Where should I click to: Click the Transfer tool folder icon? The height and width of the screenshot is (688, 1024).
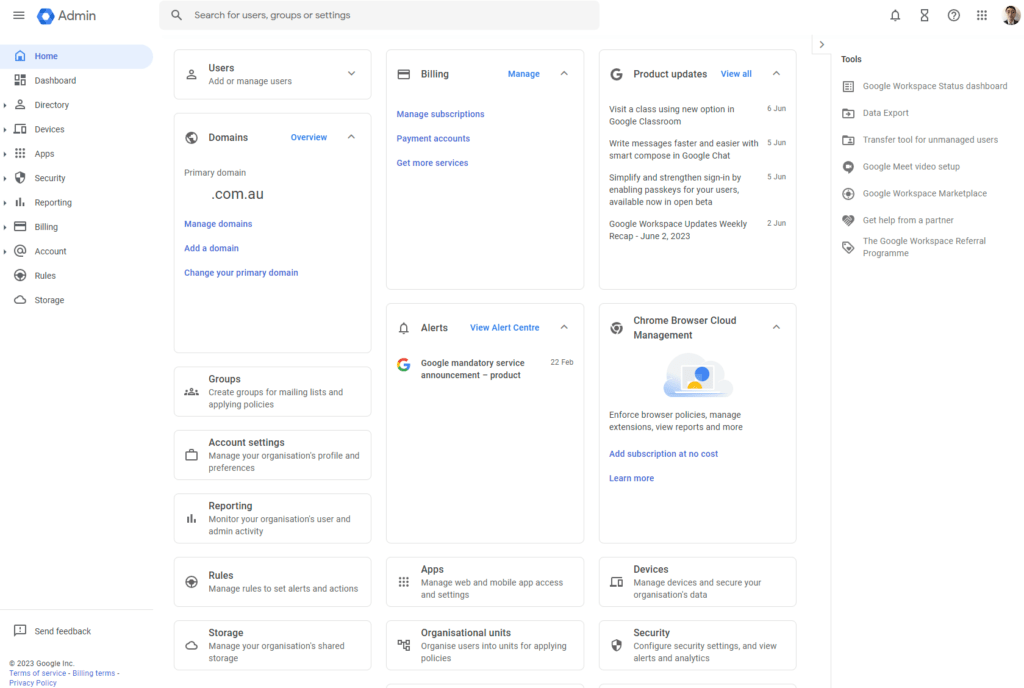pyautogui.click(x=848, y=140)
